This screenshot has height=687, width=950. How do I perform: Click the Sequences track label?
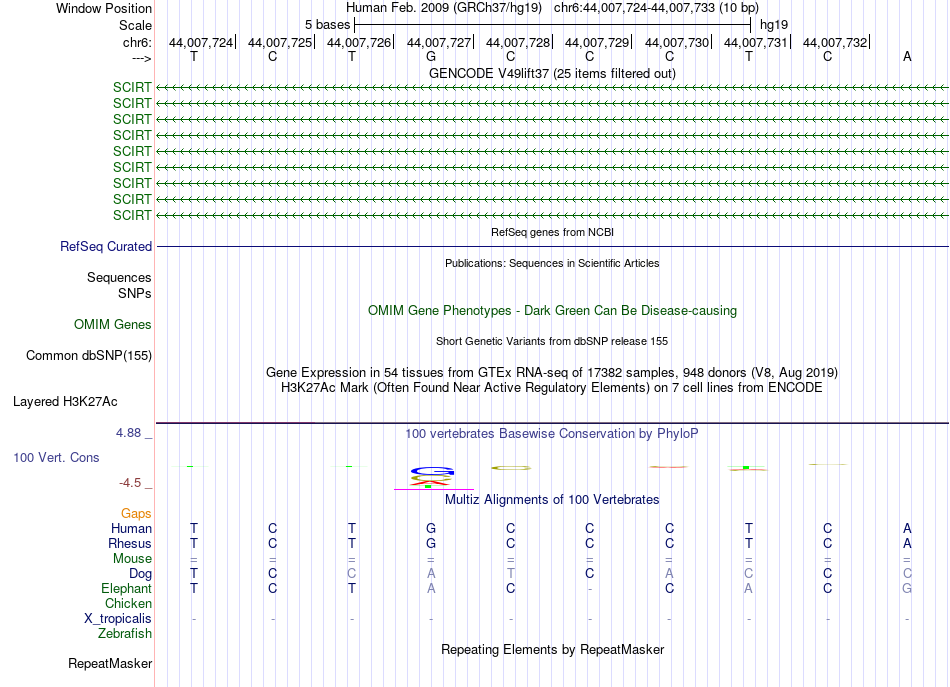coord(119,277)
